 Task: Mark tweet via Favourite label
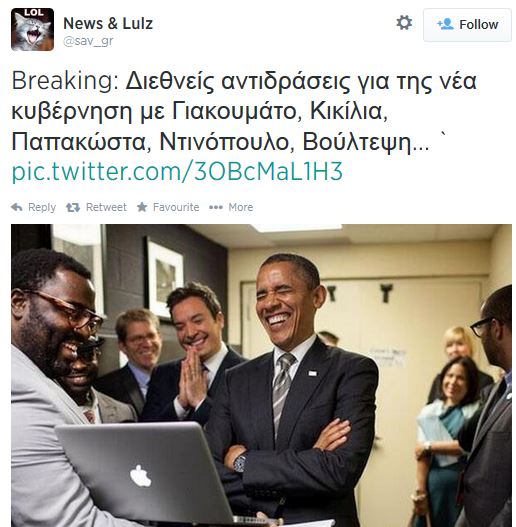(x=176, y=207)
